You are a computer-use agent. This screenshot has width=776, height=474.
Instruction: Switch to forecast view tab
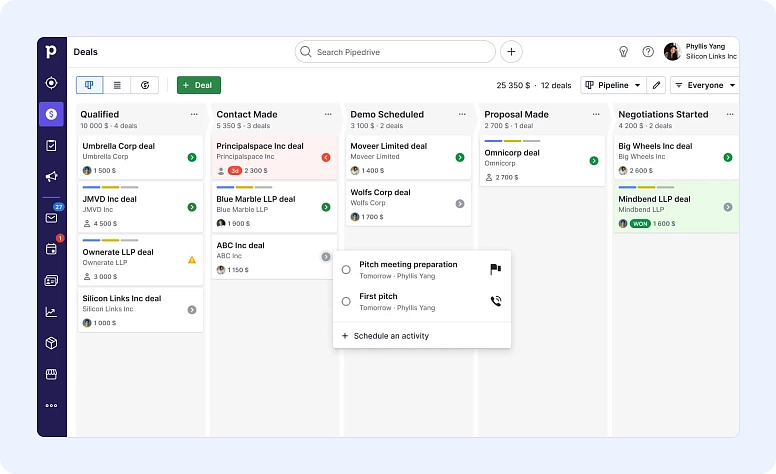point(145,86)
